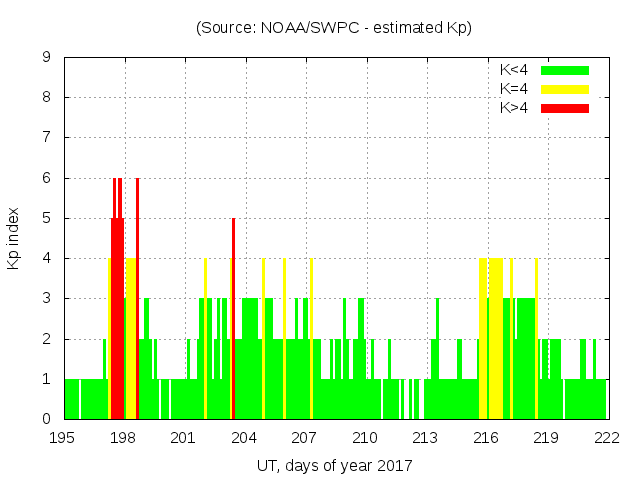Click the 'Kp index' y-axis label
640x480 pixels.
click(14, 238)
